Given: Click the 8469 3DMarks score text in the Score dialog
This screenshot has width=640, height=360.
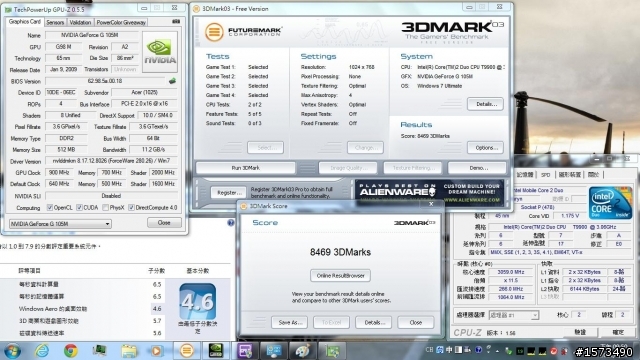Looking at the screenshot, I should (x=340, y=252).
